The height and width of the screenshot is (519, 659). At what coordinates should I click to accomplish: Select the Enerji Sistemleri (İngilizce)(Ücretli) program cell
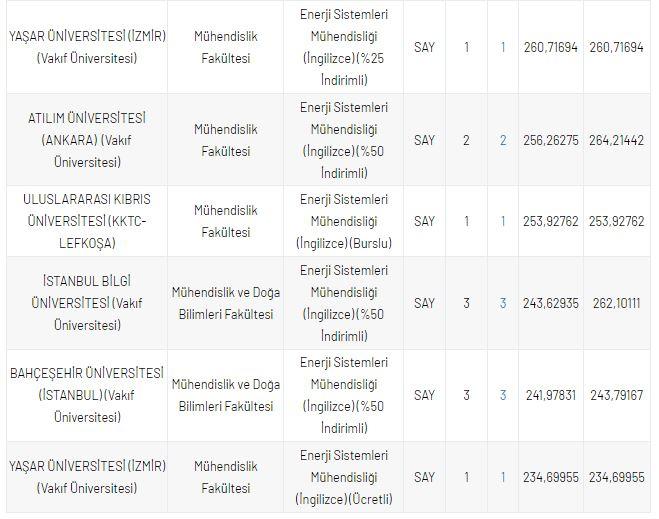(x=344, y=477)
